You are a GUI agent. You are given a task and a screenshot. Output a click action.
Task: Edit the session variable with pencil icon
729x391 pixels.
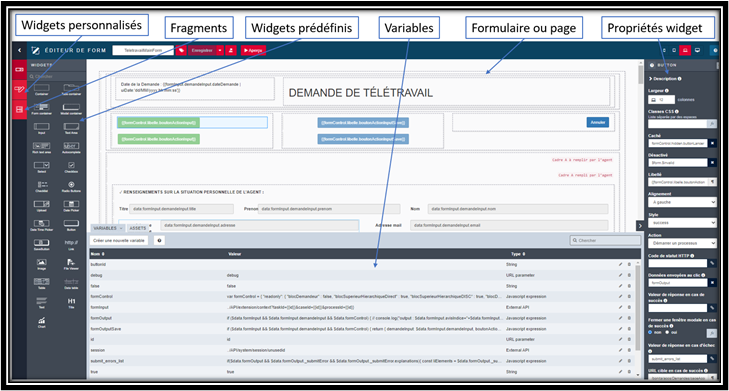click(x=620, y=350)
